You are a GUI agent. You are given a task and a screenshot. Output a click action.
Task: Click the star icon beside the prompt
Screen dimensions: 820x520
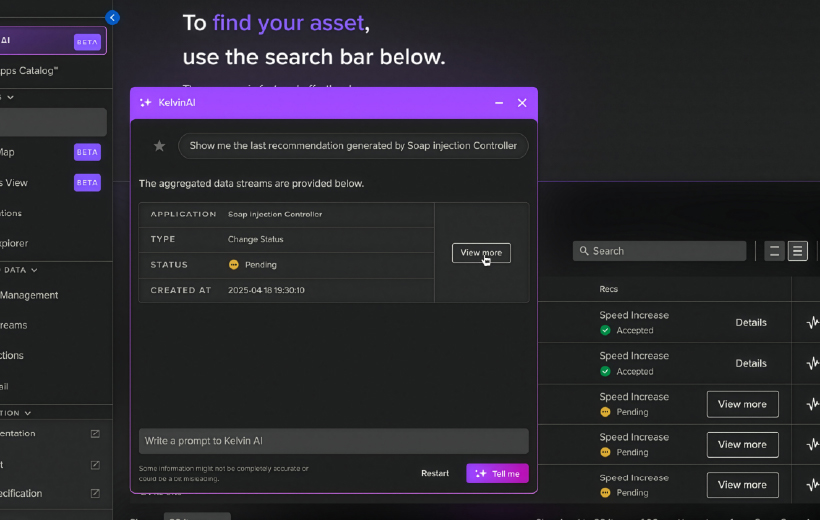159,146
